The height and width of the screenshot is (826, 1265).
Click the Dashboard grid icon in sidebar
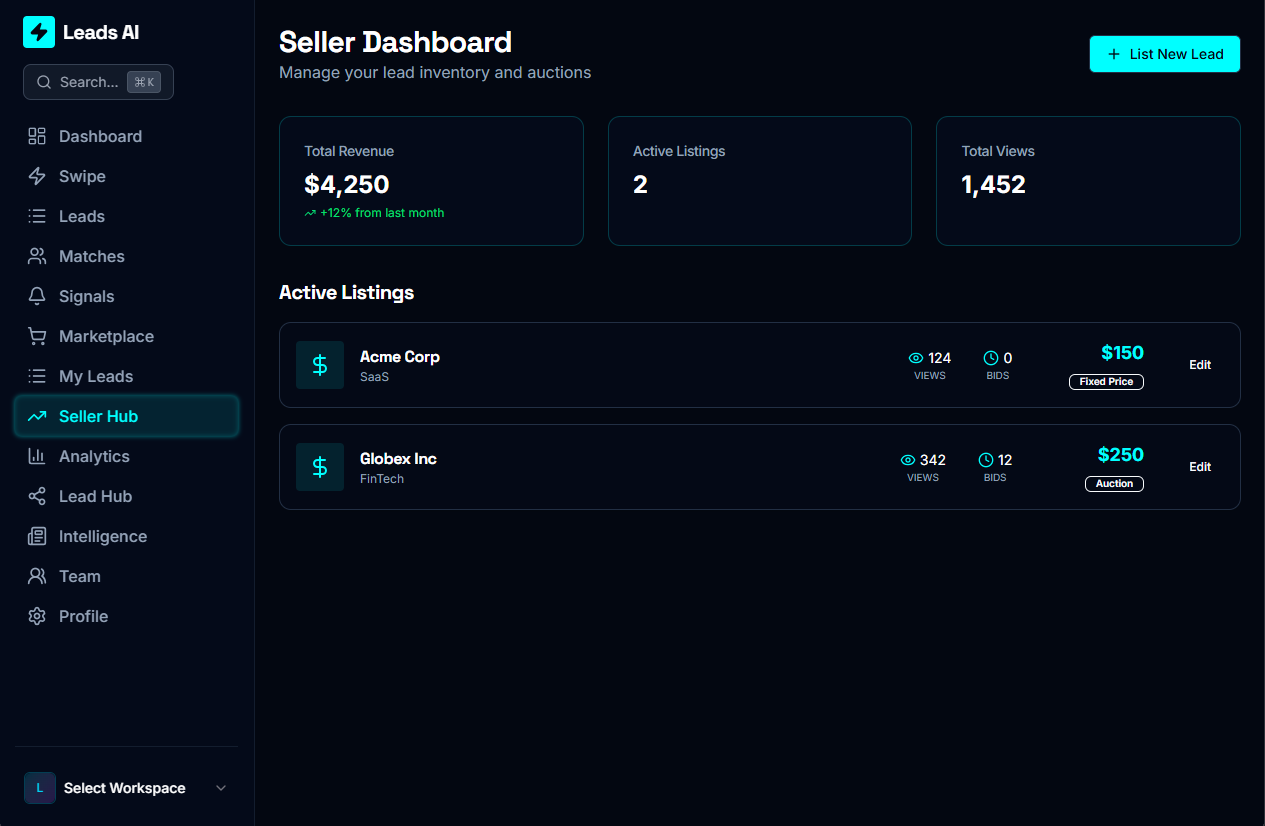pos(37,136)
